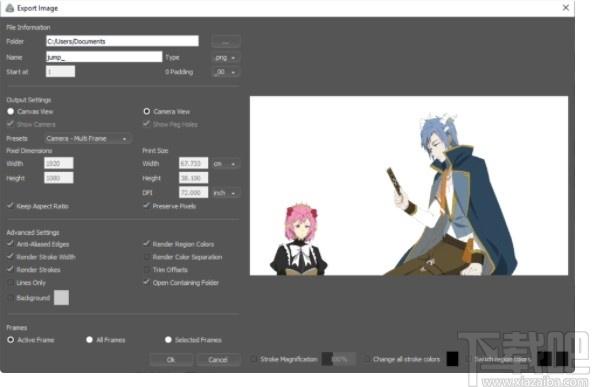This screenshot has width=592, height=387.
Task: Expand the 0 Padding dropdown
Action: (225, 72)
